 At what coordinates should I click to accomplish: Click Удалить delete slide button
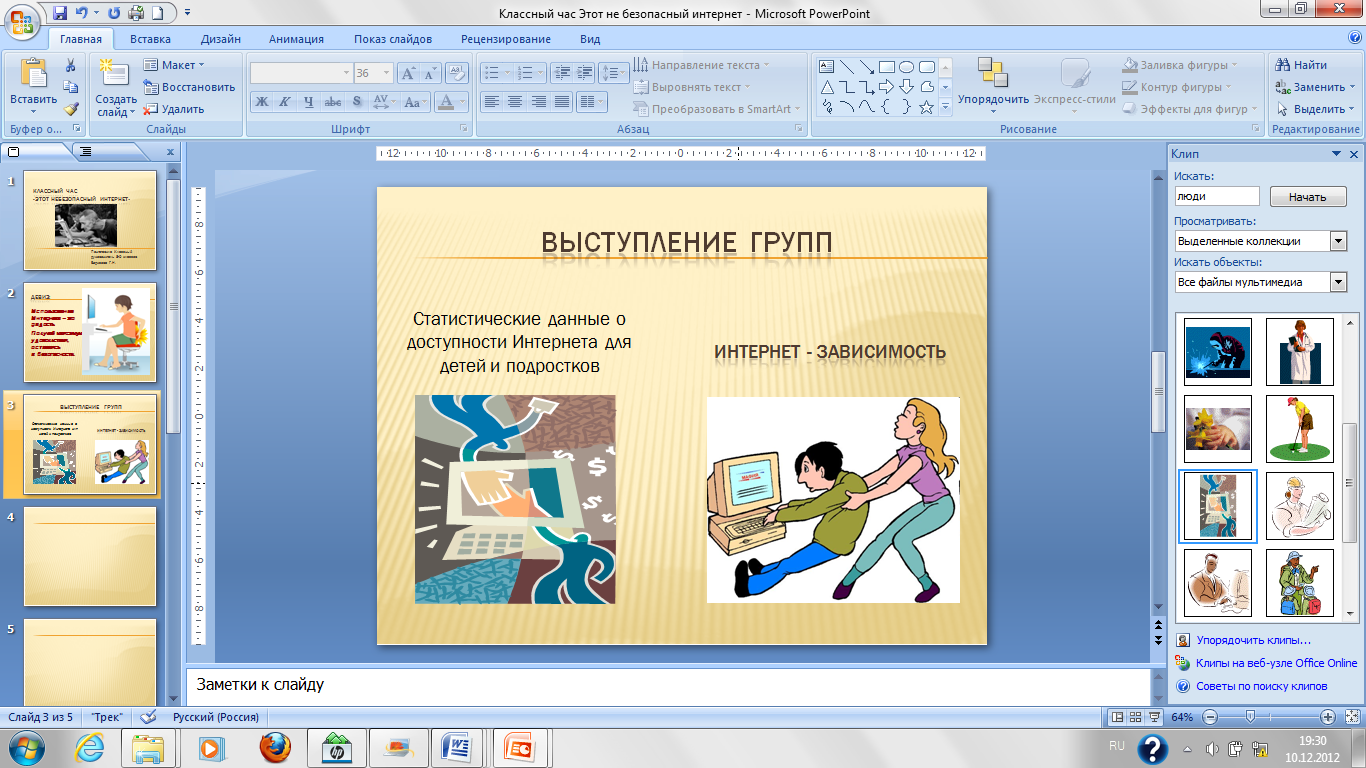[173, 109]
